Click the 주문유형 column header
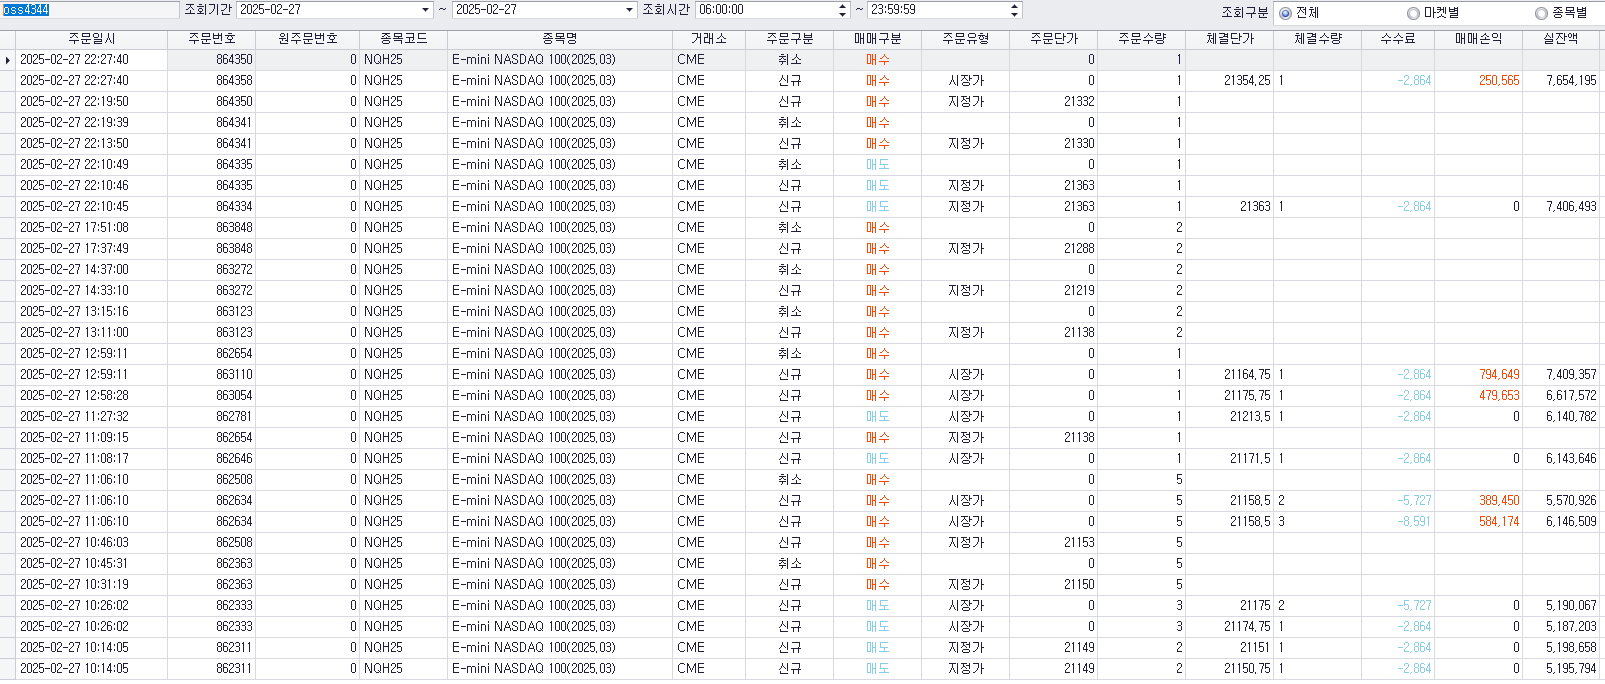Viewport: 1605px width, 684px height. pos(966,39)
